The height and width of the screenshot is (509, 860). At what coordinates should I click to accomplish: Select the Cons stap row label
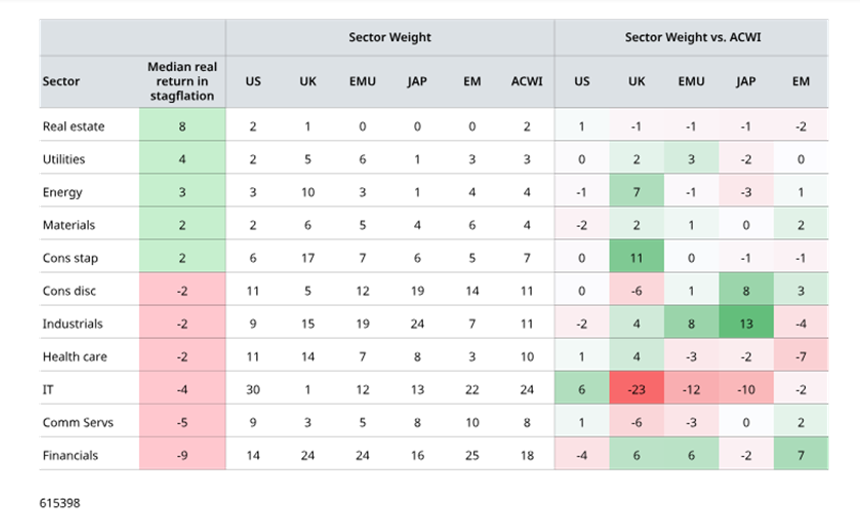pyautogui.click(x=71, y=258)
